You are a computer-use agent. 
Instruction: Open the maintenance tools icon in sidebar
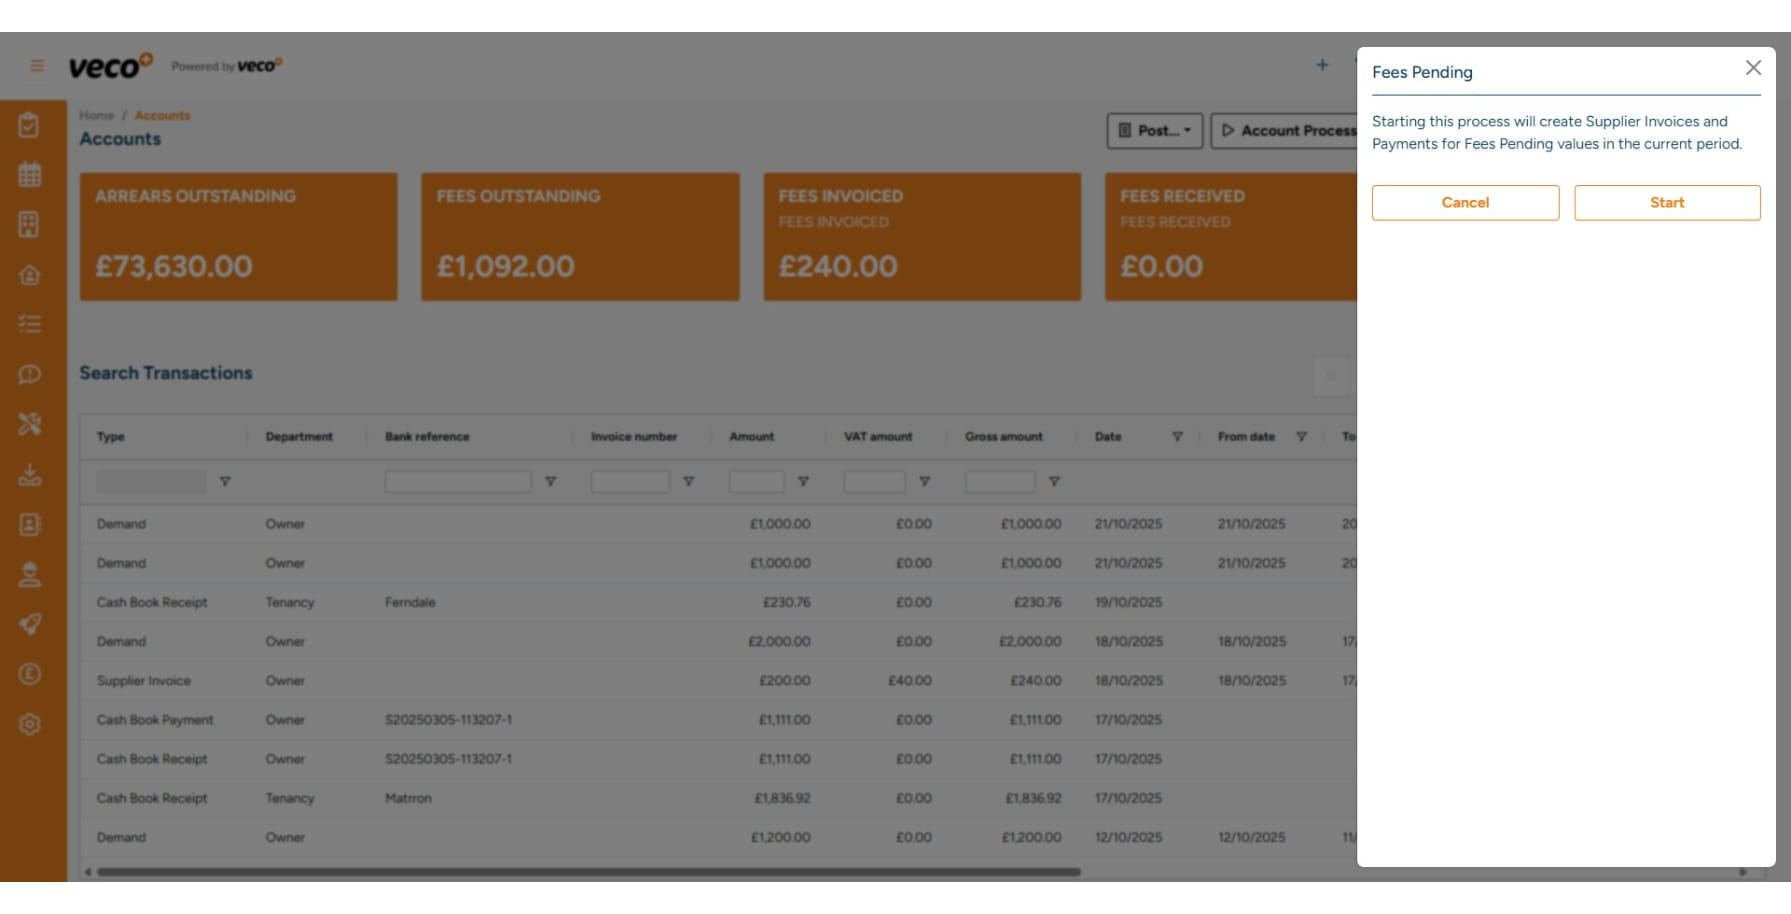(x=30, y=424)
